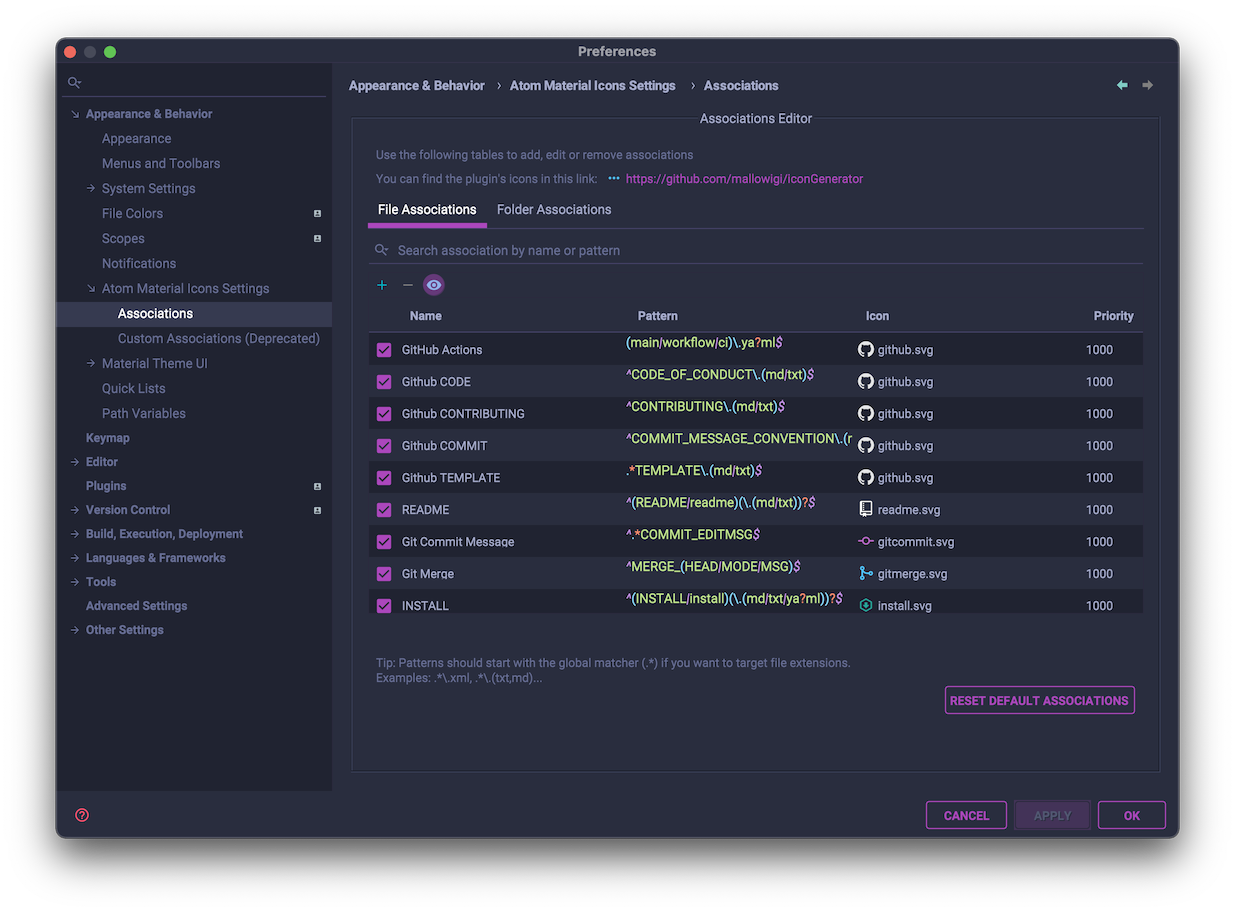This screenshot has height=912, width=1235.
Task: Click the install.svg icon in the INSTALL row
Action: [865, 605]
